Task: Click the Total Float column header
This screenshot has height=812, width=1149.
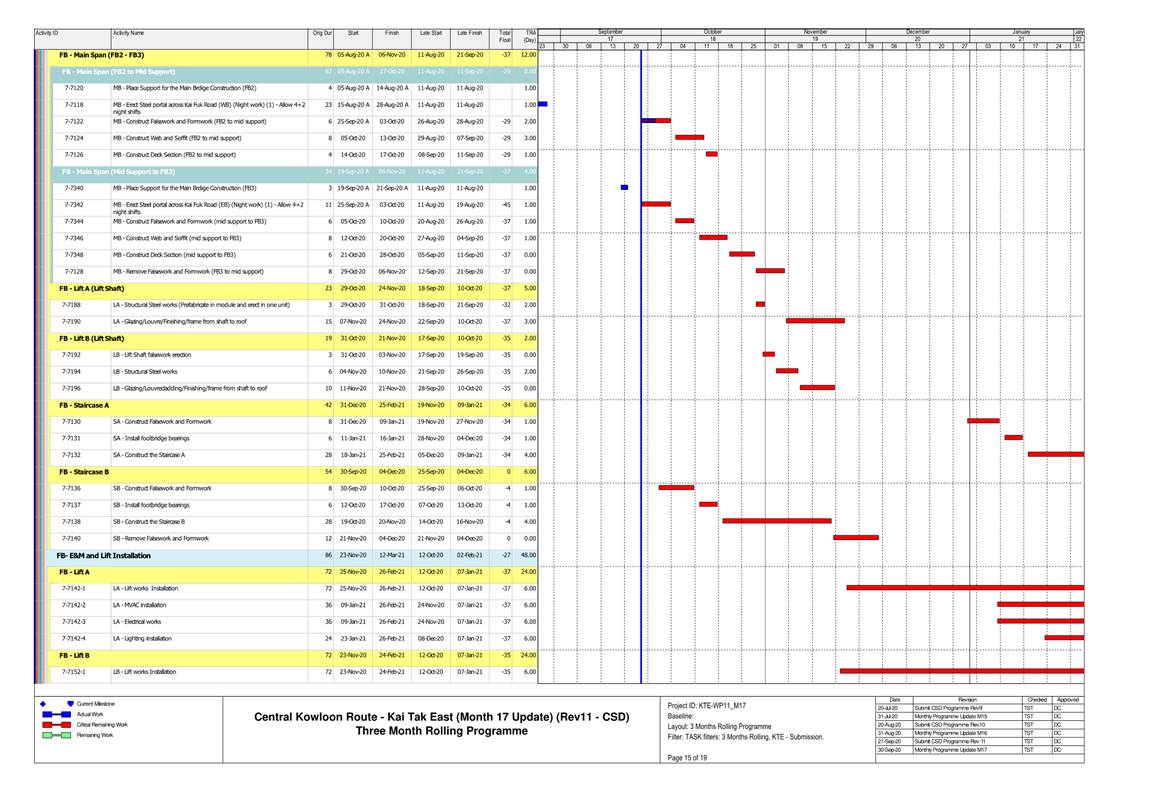Action: (505, 37)
